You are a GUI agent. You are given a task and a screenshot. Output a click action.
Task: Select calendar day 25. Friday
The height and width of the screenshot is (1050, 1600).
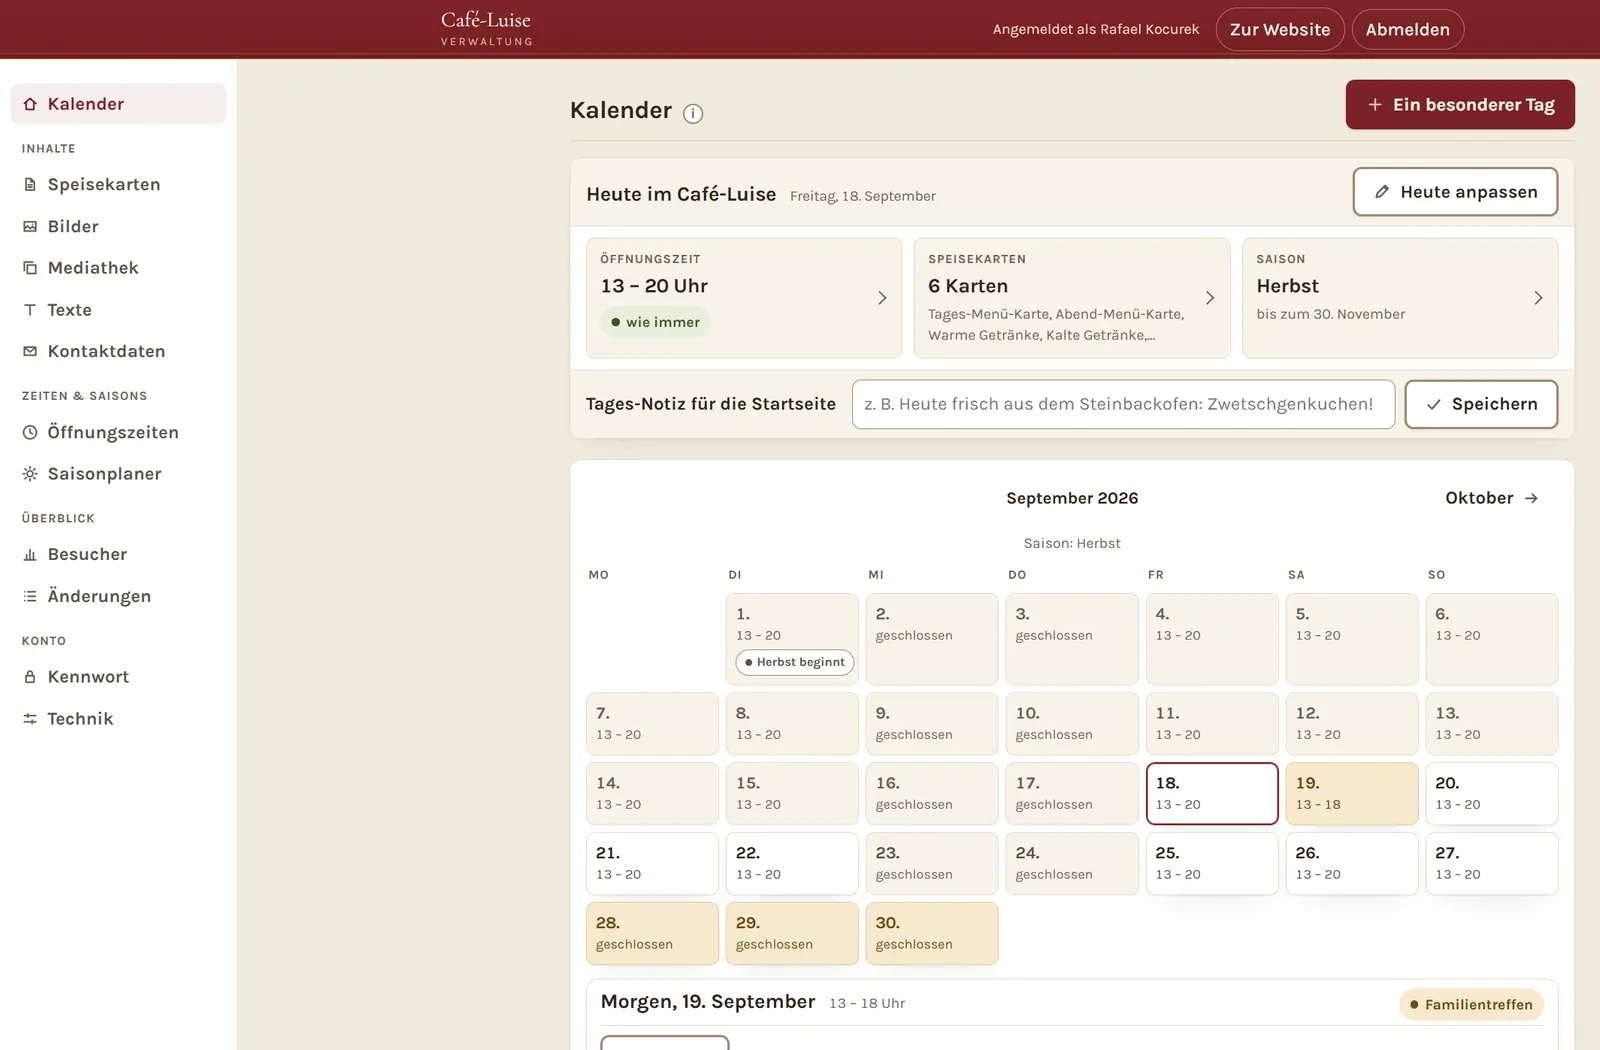point(1212,864)
